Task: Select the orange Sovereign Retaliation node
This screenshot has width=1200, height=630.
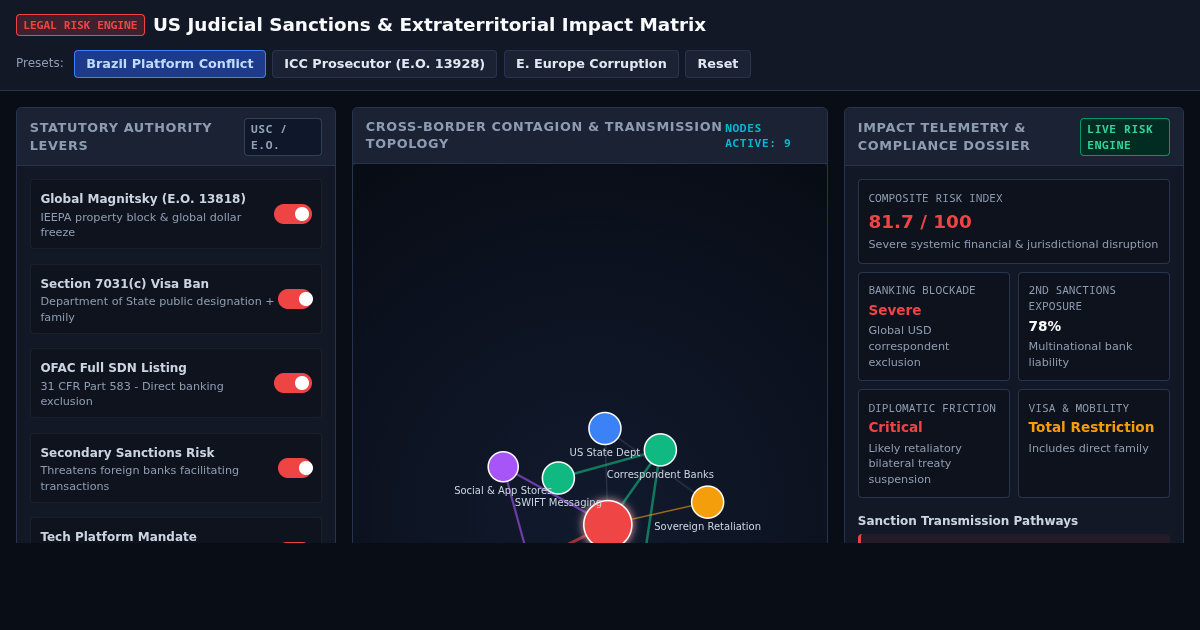Action: point(707,502)
